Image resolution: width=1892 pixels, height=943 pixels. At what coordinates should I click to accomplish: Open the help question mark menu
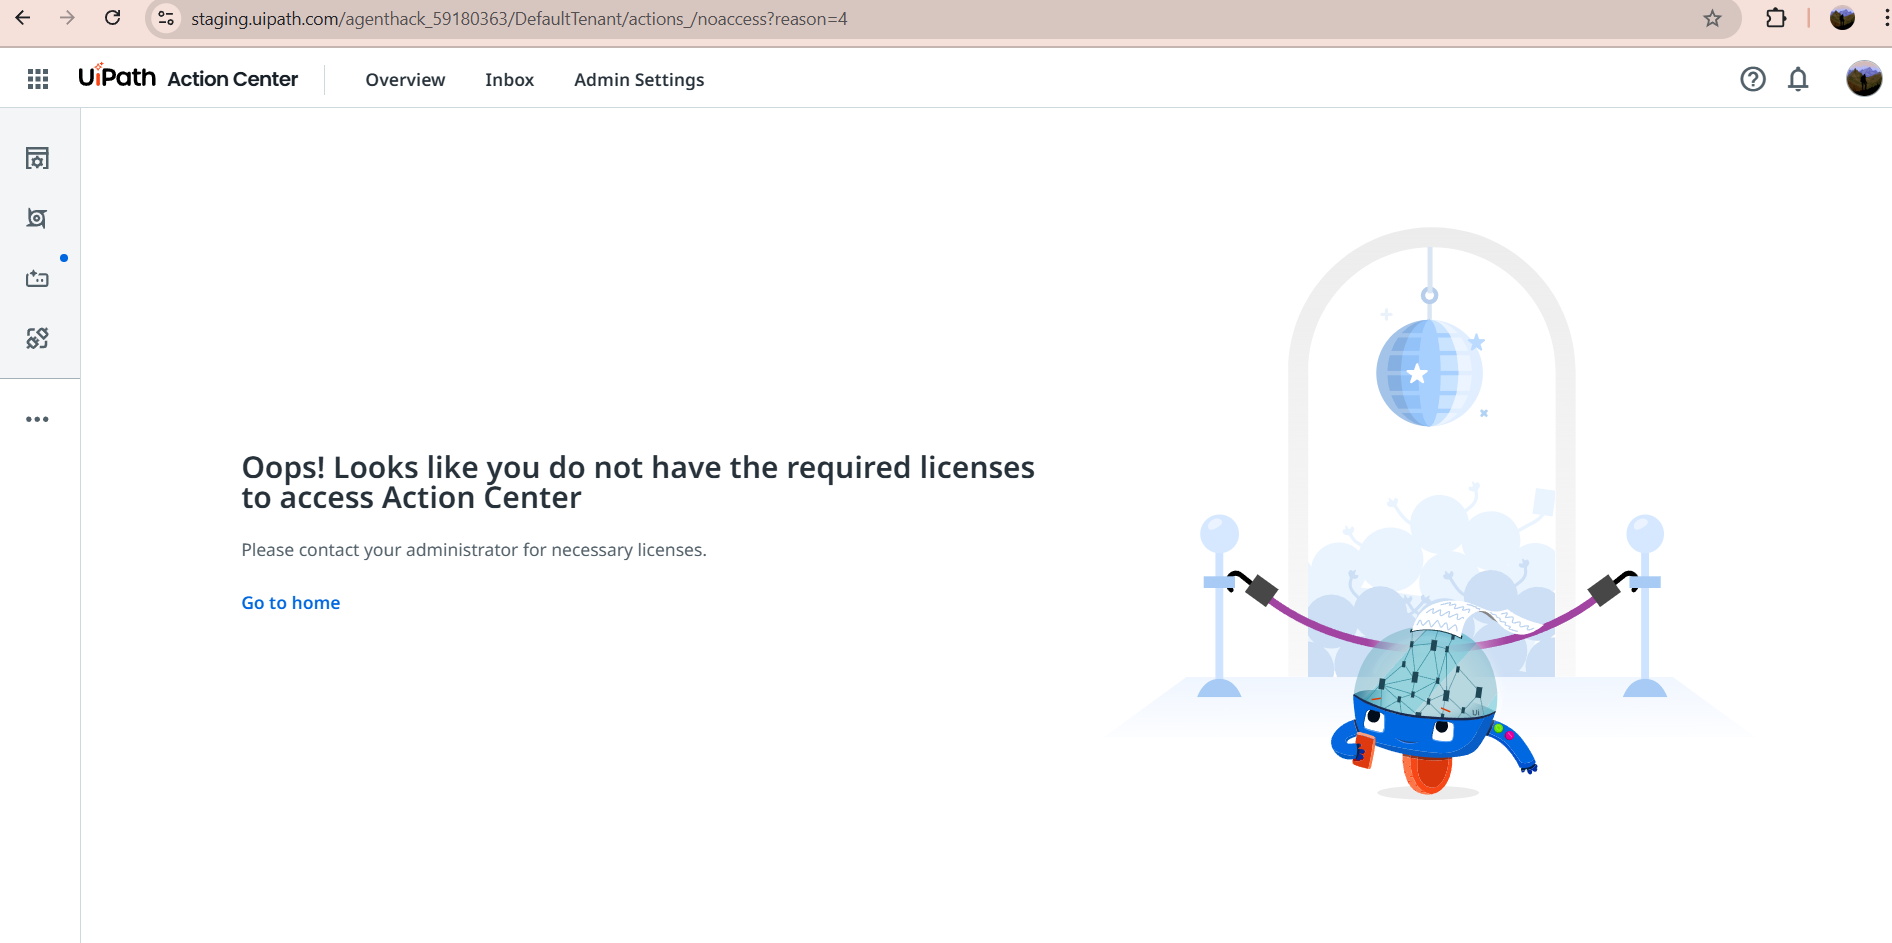pos(1752,79)
